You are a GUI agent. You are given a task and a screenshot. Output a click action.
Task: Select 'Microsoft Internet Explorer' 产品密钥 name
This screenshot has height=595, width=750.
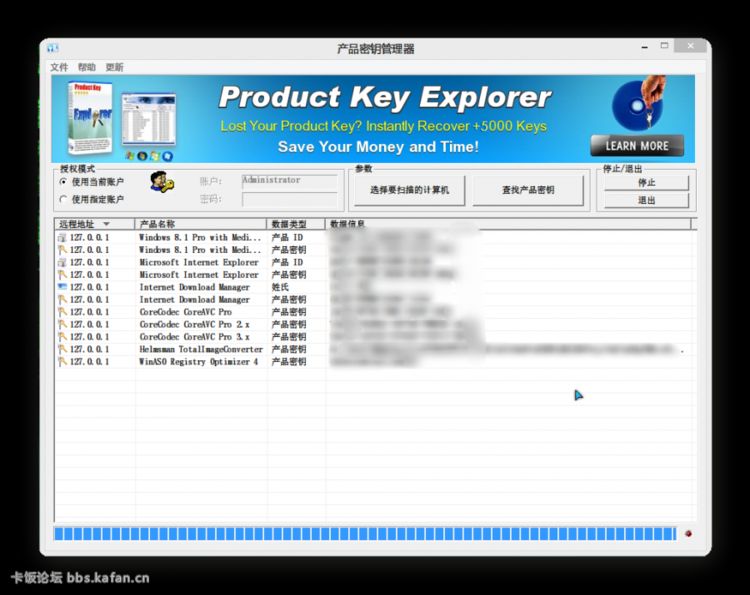(x=199, y=275)
